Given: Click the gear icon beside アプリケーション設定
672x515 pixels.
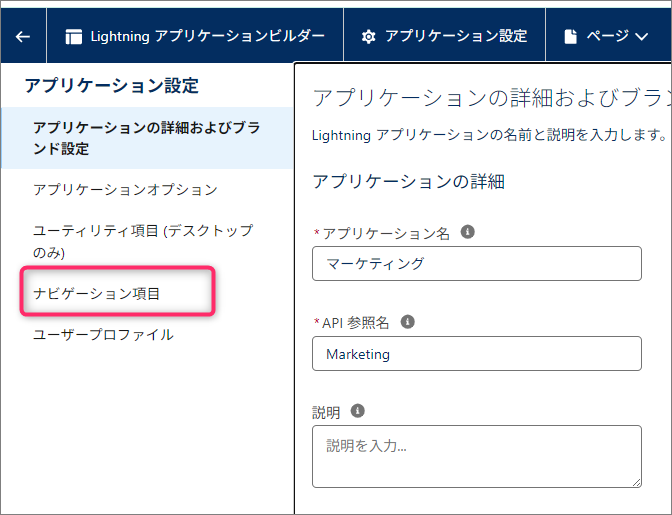Looking at the screenshot, I should pos(368,36).
